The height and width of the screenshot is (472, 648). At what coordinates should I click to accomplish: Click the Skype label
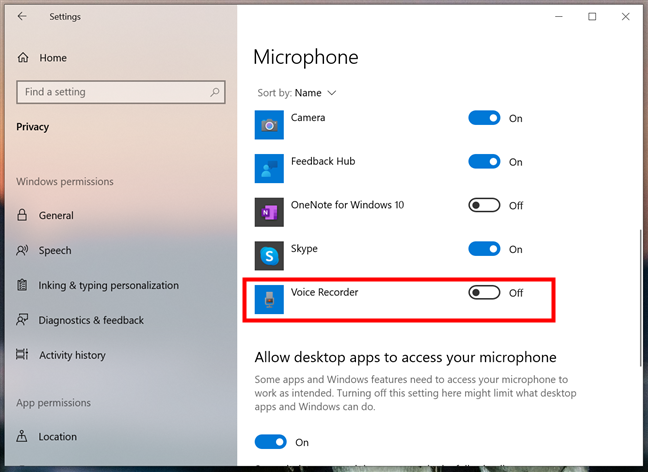[x=304, y=249]
